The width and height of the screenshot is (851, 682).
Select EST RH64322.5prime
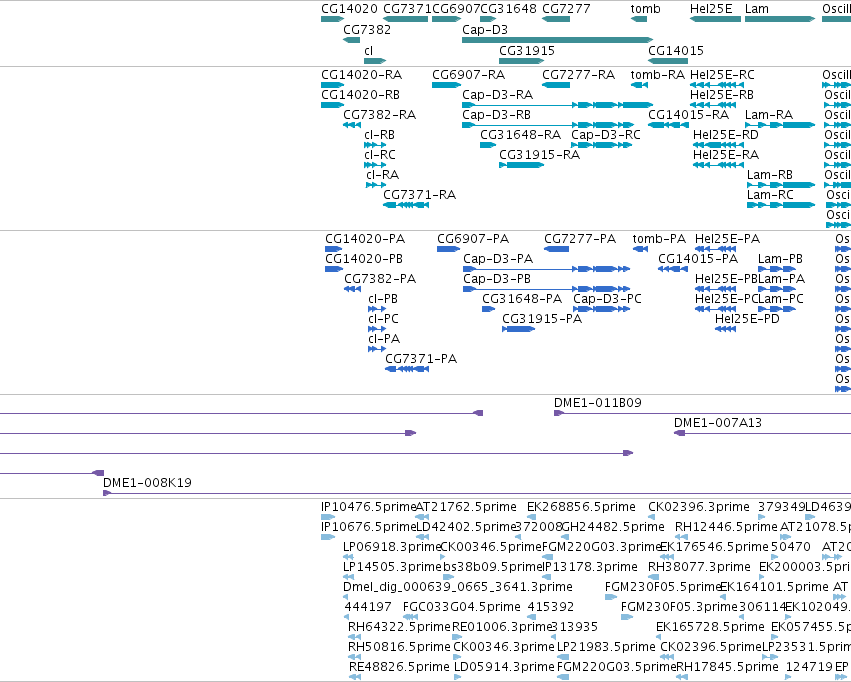pos(399,627)
